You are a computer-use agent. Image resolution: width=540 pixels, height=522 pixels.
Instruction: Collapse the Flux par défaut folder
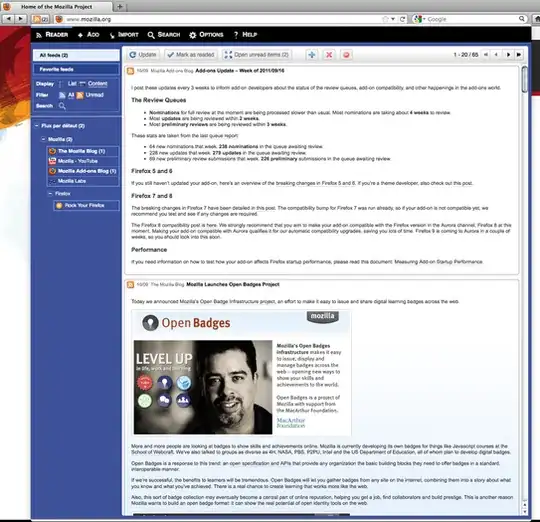click(37, 126)
